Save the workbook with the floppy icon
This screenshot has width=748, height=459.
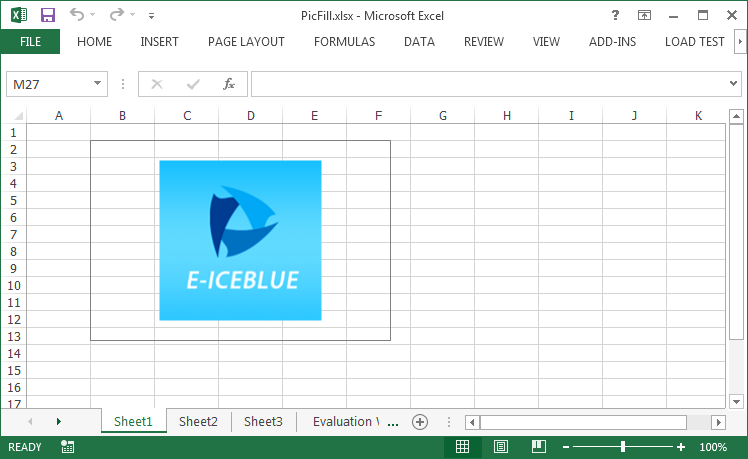(x=48, y=15)
